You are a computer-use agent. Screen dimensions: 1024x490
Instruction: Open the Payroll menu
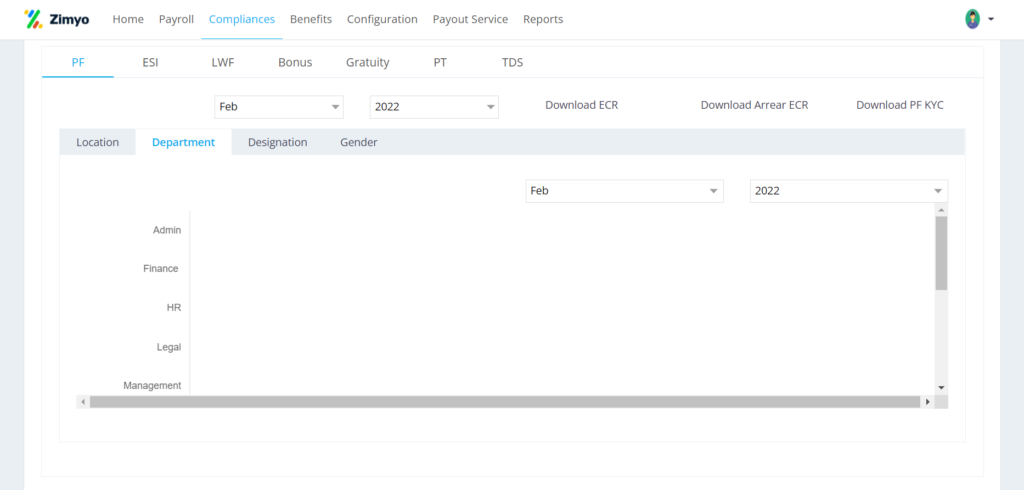(176, 19)
